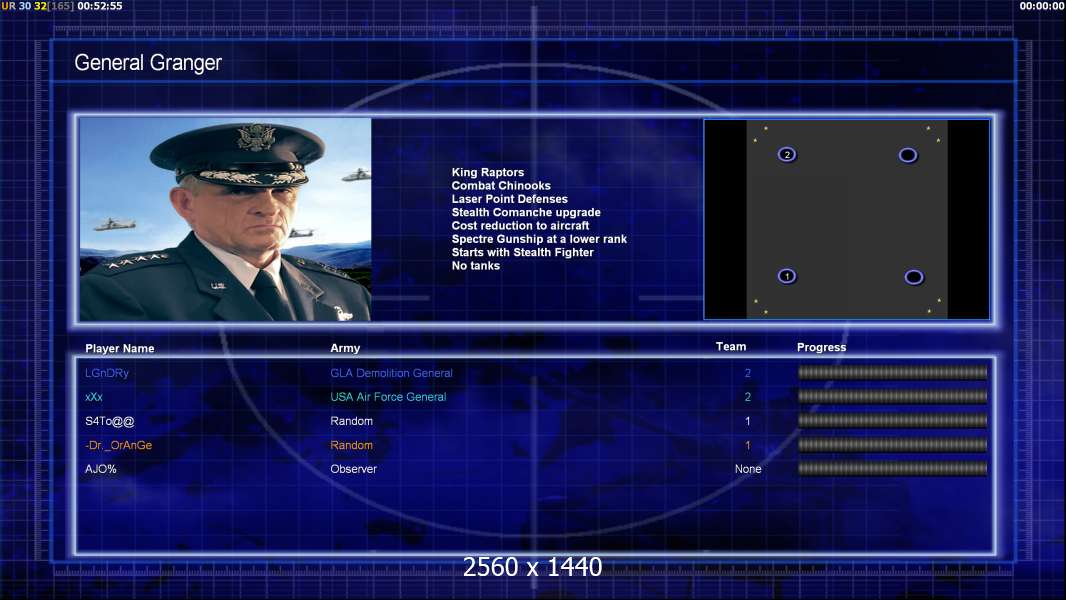The height and width of the screenshot is (600, 1066).
Task: Click -Dr._OrAnGe's team number 1
Action: 748,445
